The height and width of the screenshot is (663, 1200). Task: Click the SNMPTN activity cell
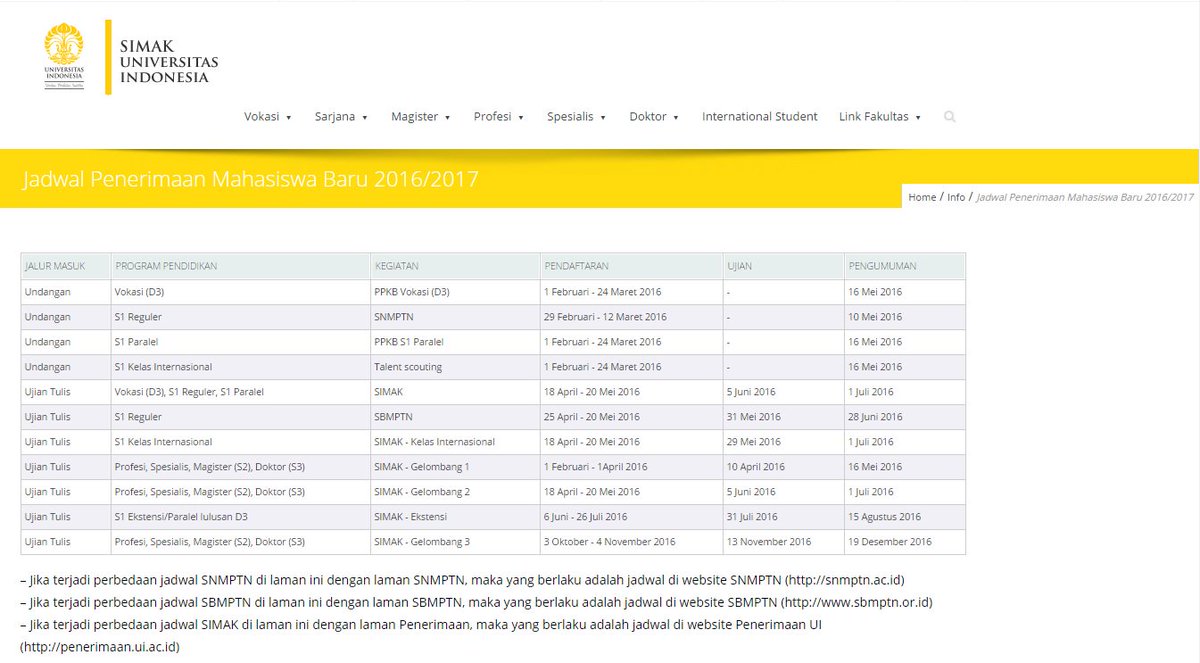455,317
